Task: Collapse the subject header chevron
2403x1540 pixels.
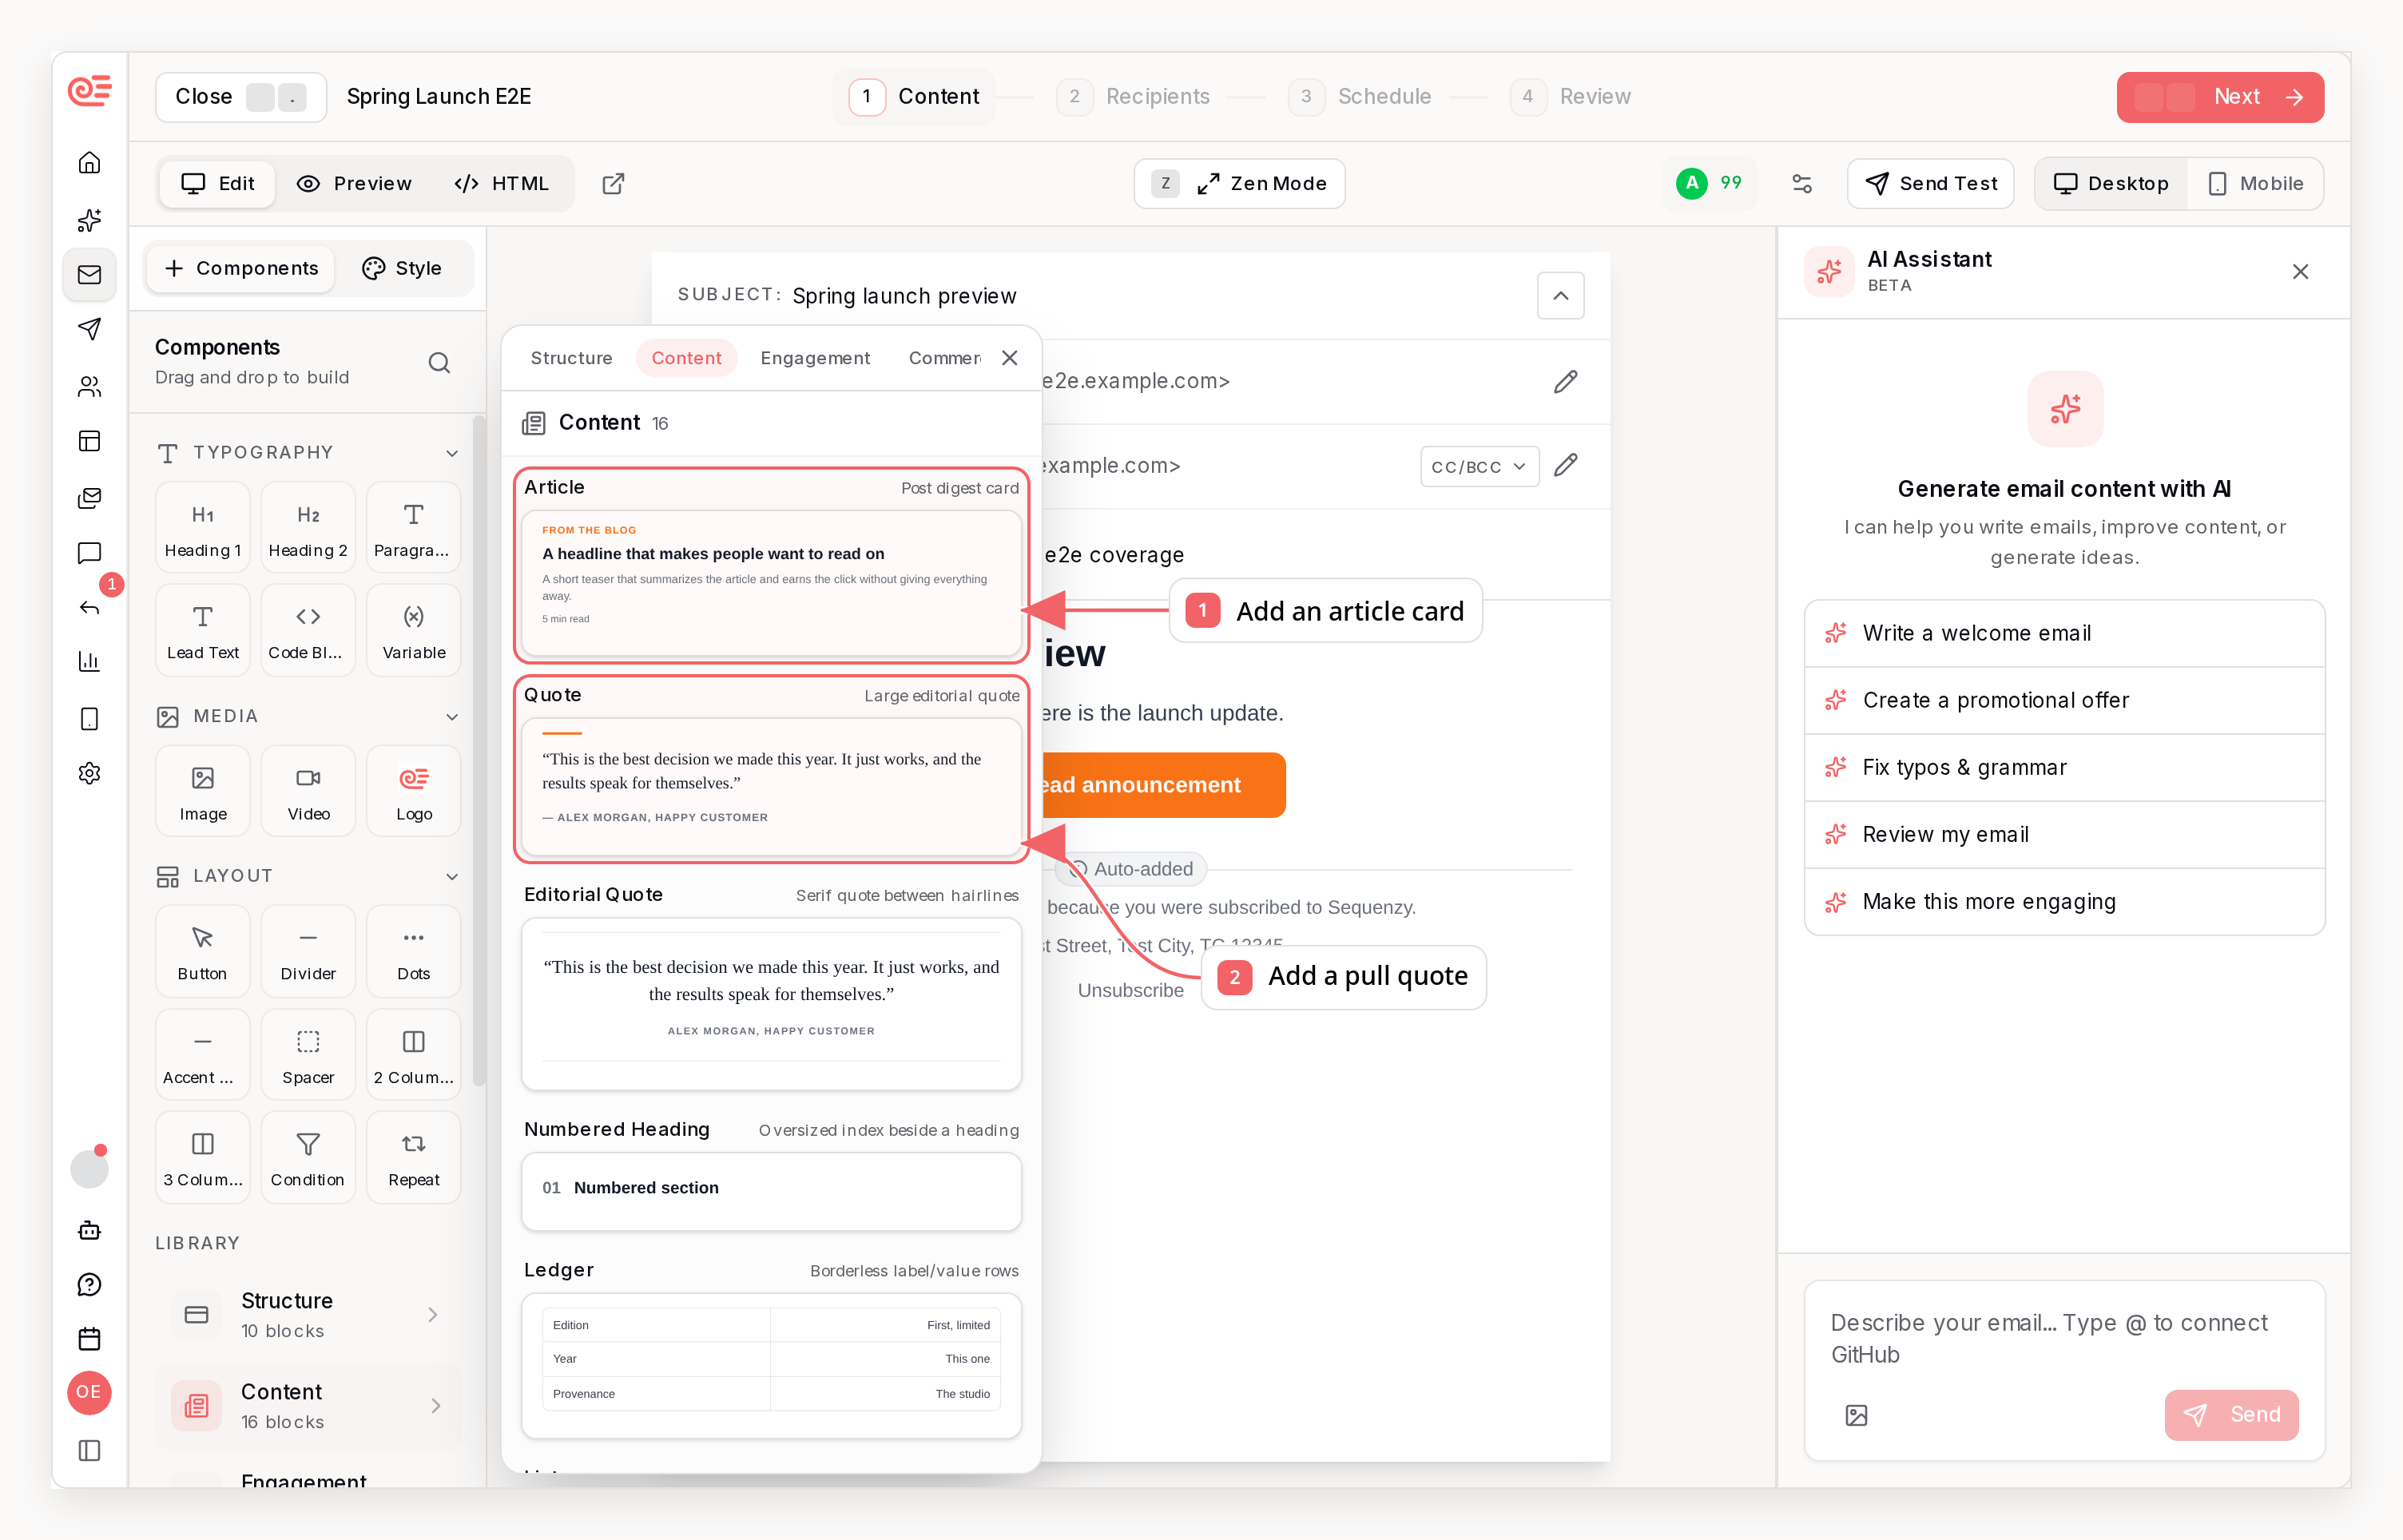Action: pyautogui.click(x=1560, y=296)
